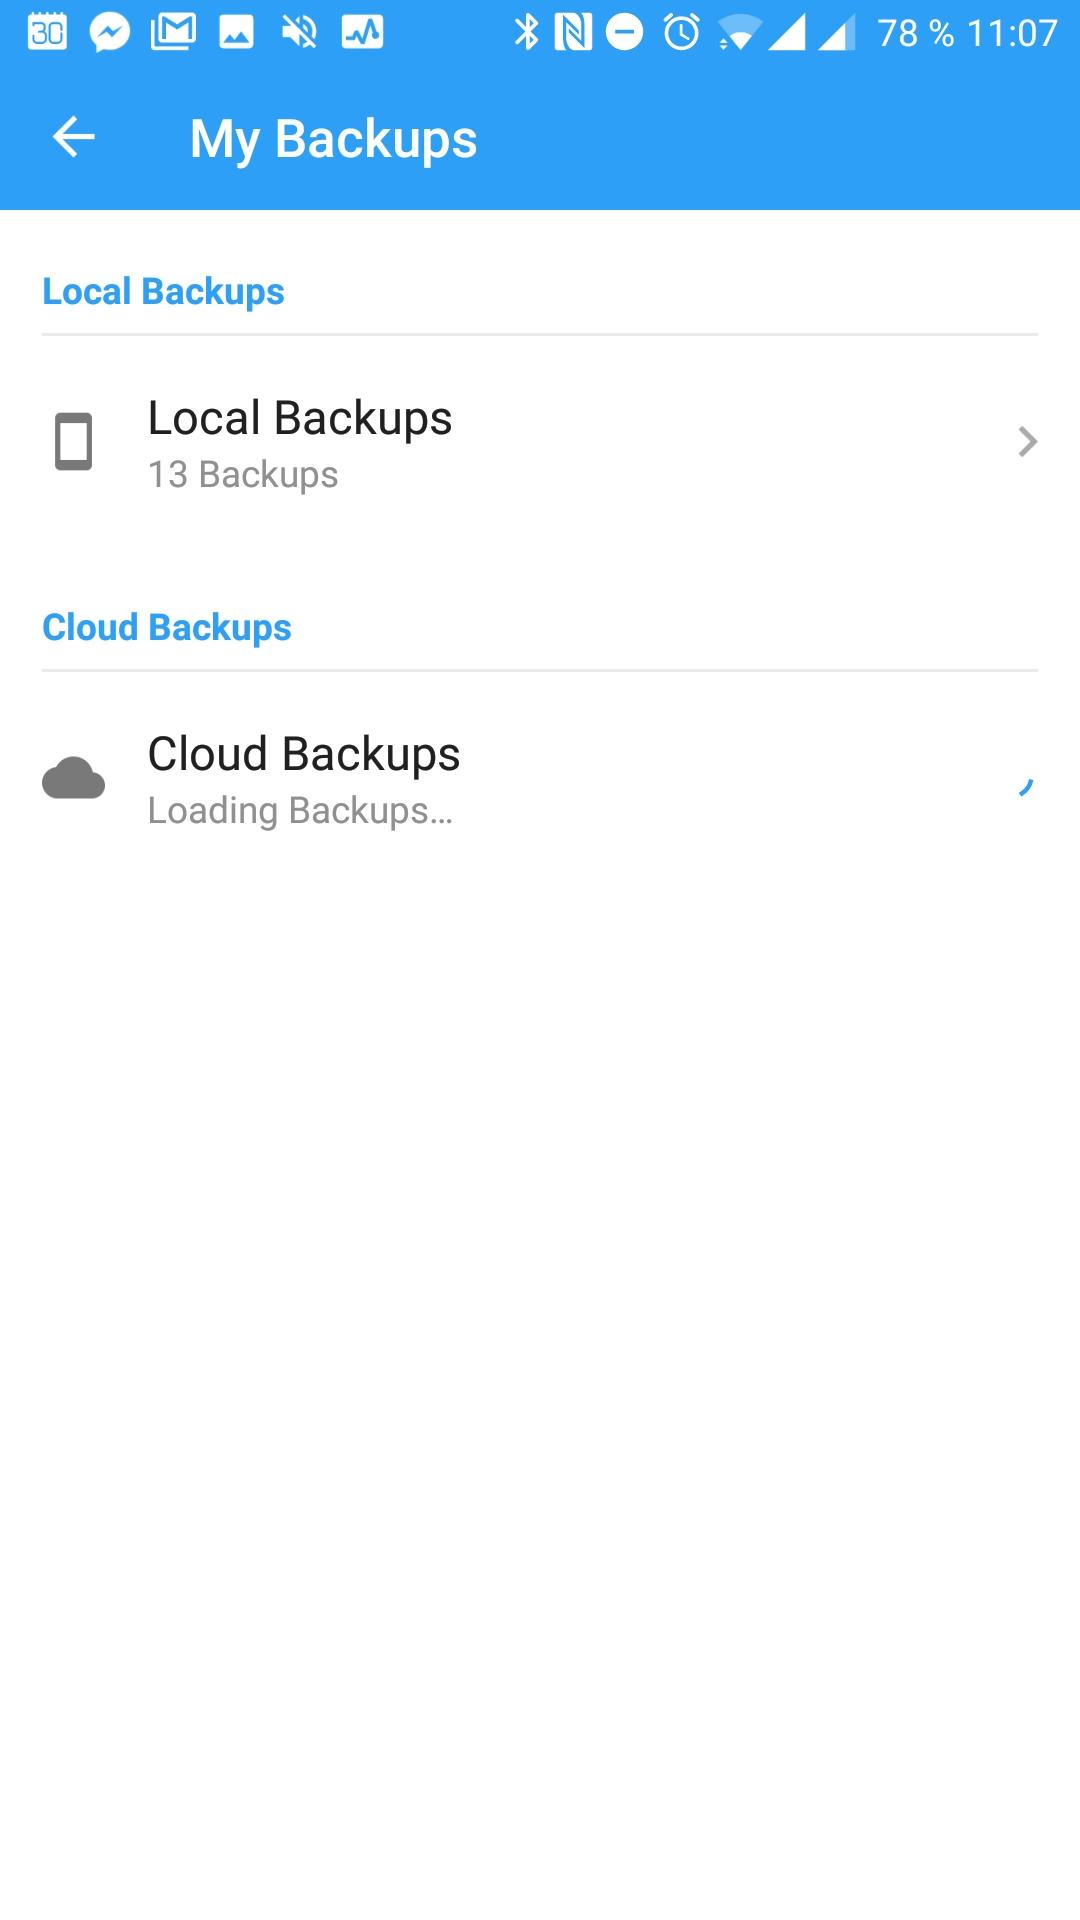Screen dimensions: 1080x1920
Task: Expand Local Backups with the chevron
Action: point(1027,441)
